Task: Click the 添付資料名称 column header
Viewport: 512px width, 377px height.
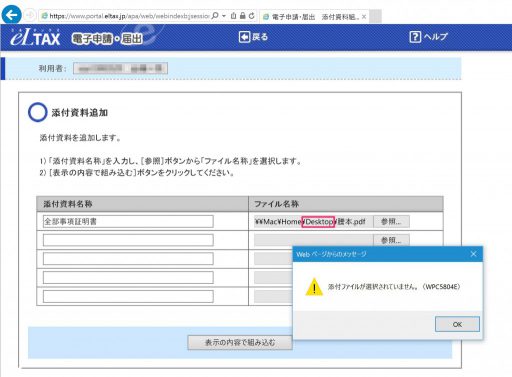Action: [x=142, y=204]
